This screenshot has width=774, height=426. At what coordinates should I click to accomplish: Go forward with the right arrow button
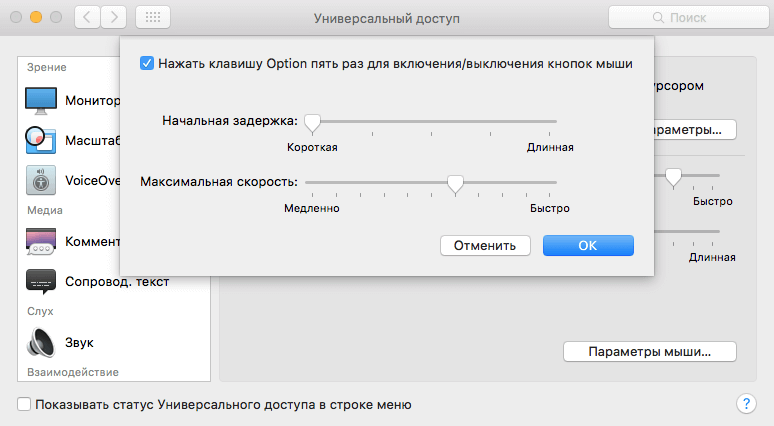click(x=114, y=18)
